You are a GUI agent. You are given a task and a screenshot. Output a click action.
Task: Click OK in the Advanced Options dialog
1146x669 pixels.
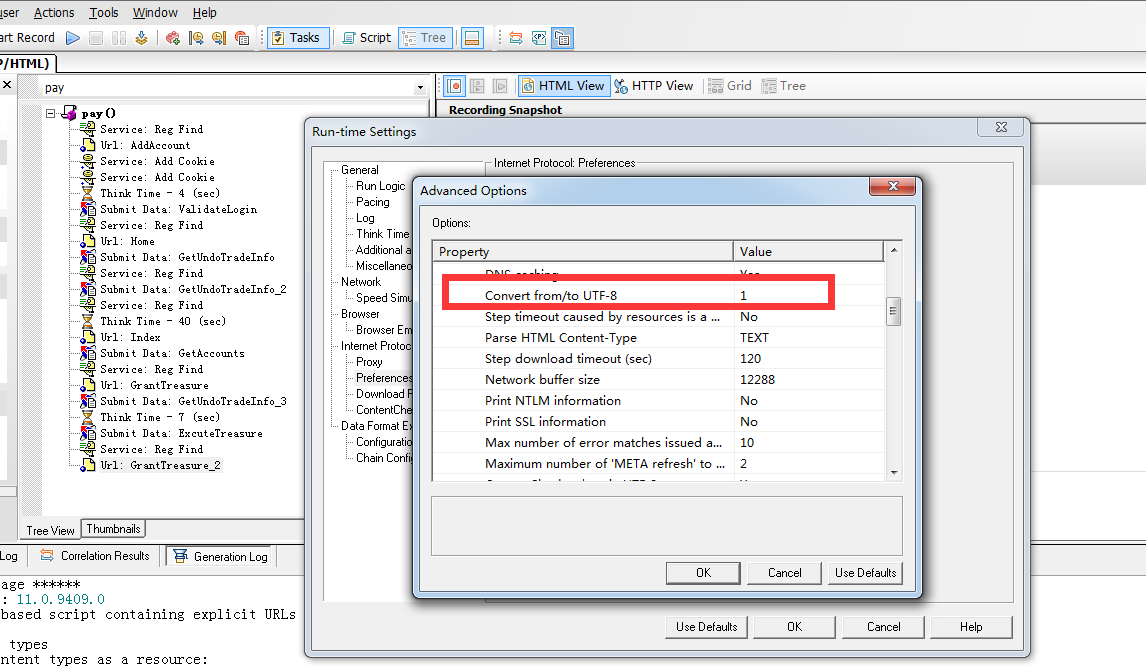[703, 572]
